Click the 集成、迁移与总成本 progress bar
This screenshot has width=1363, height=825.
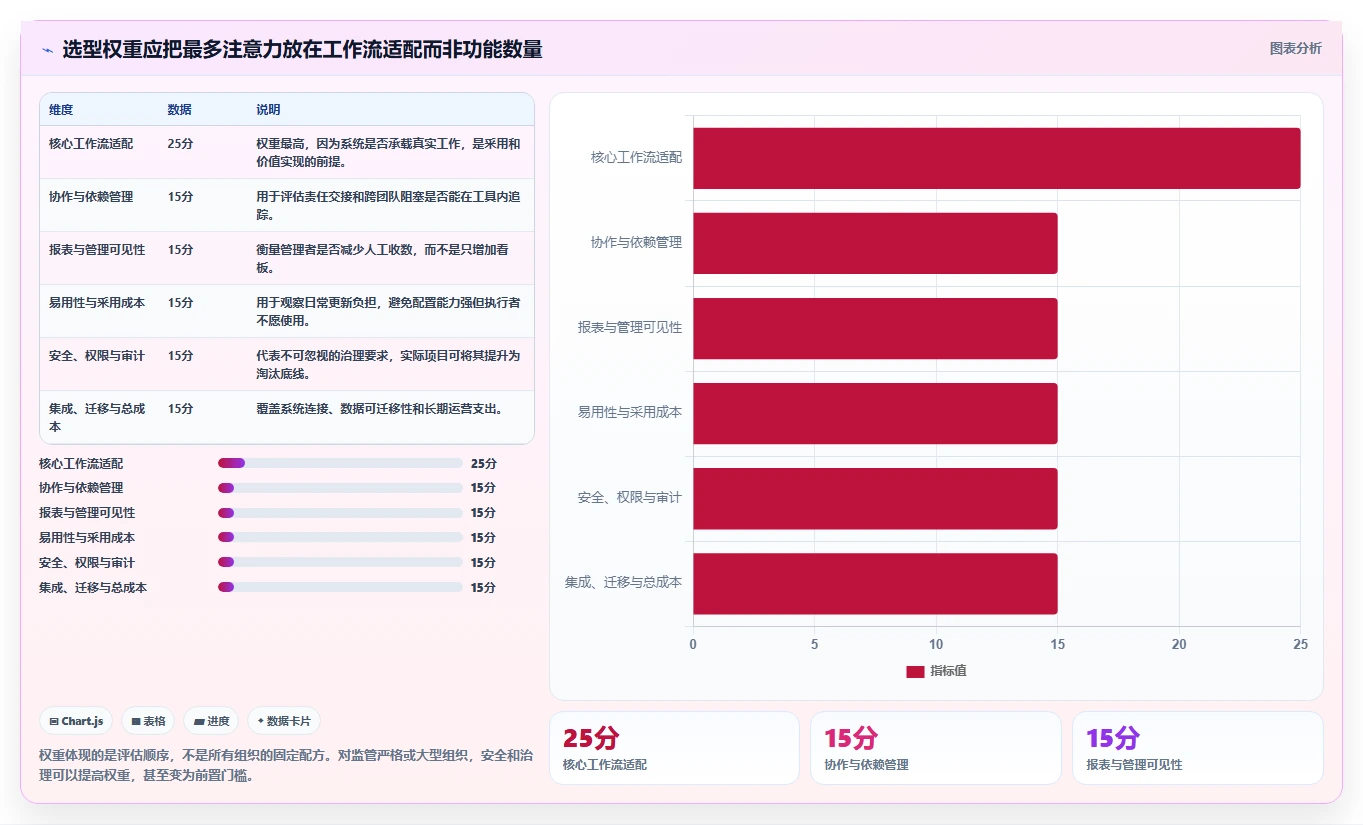pyautogui.click(x=340, y=587)
